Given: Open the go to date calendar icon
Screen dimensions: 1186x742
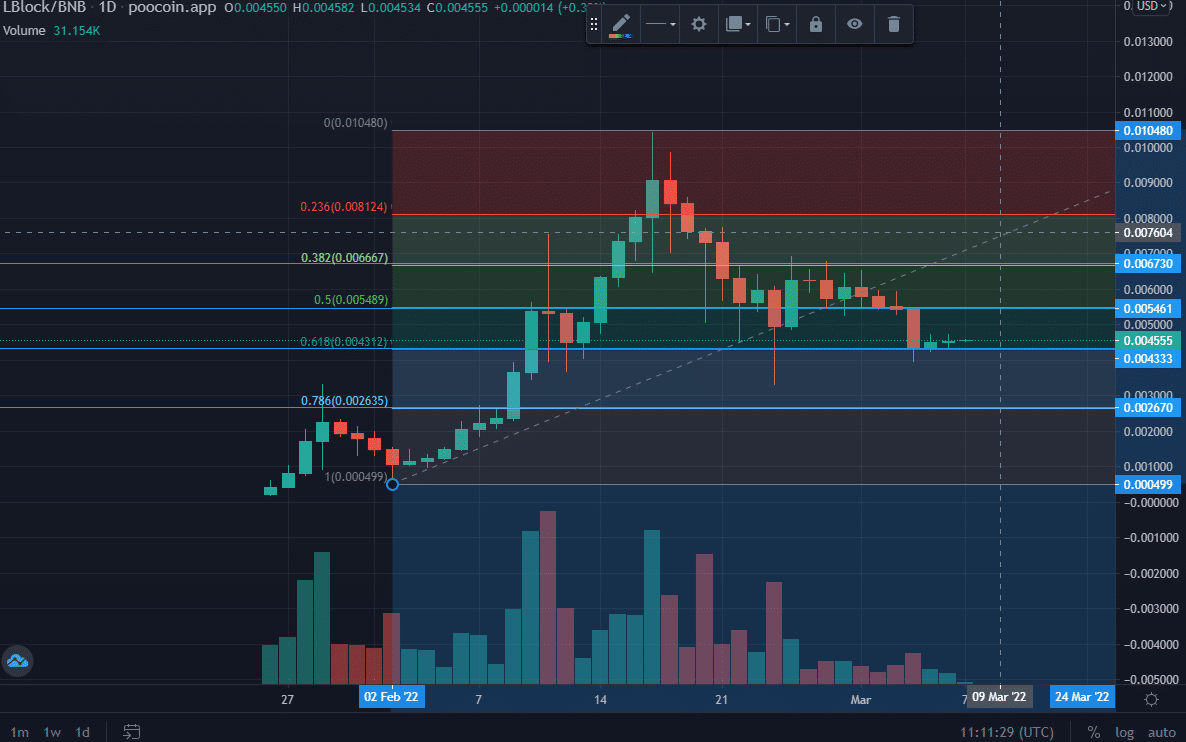Looking at the screenshot, I should pos(132,731).
